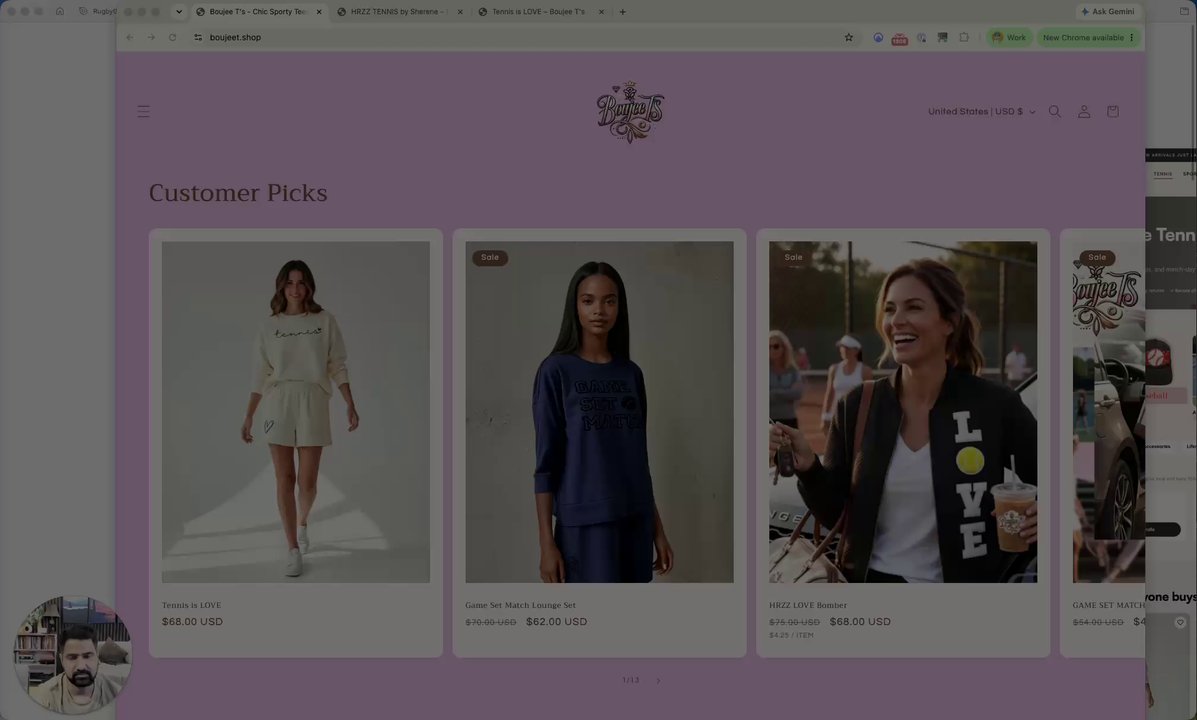Go back with the browser back arrow
Screen dimensions: 1197x720
pos(130,37)
